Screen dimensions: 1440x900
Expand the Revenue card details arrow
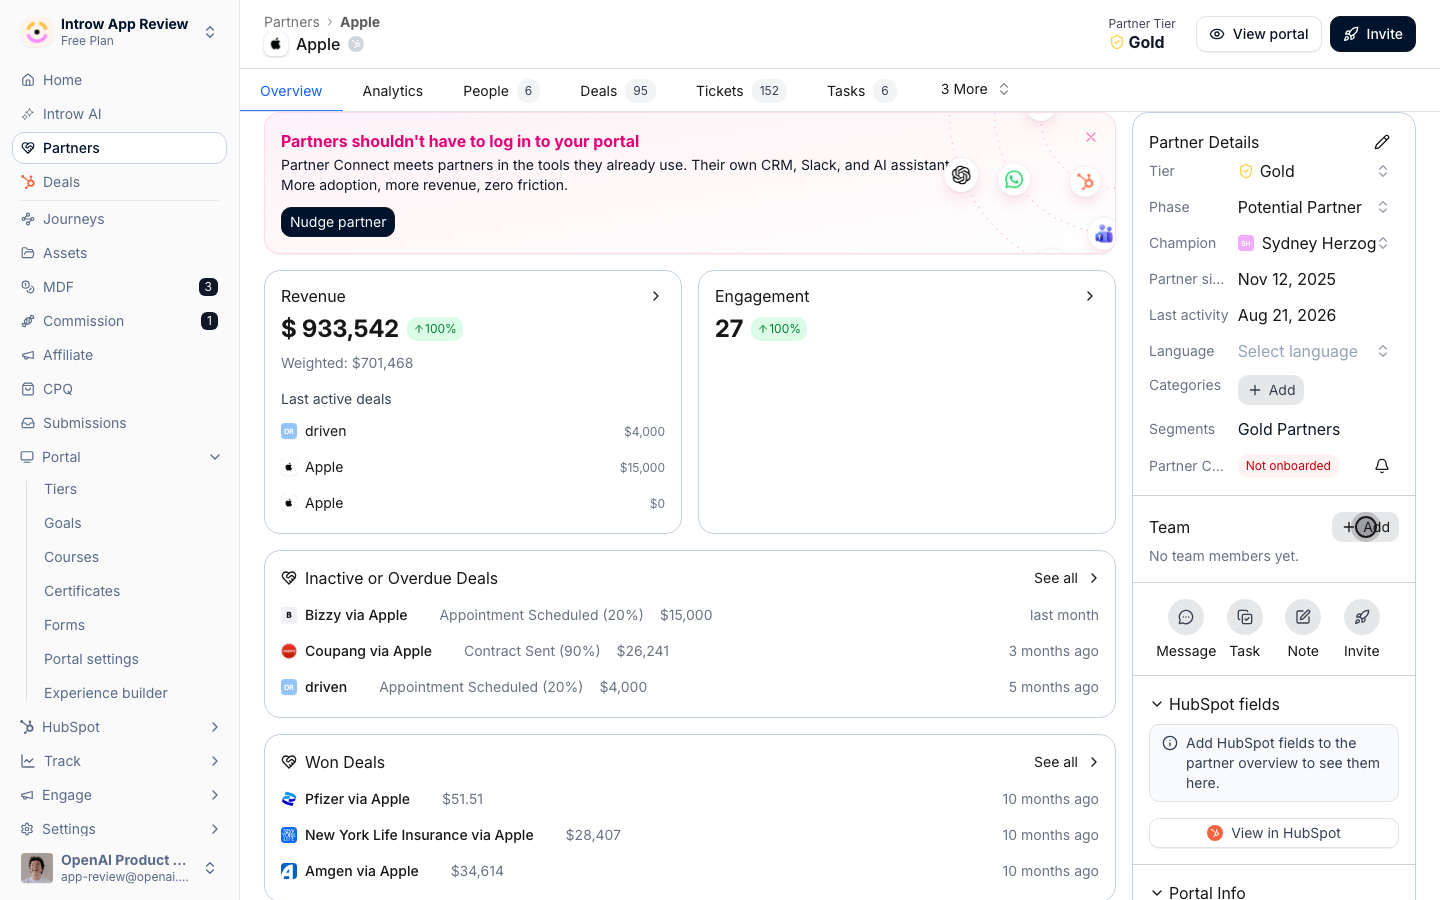tap(656, 296)
